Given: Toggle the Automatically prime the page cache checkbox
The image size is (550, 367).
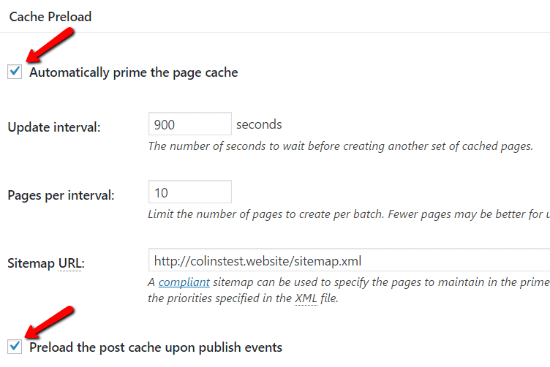Looking at the screenshot, I should click(15, 72).
